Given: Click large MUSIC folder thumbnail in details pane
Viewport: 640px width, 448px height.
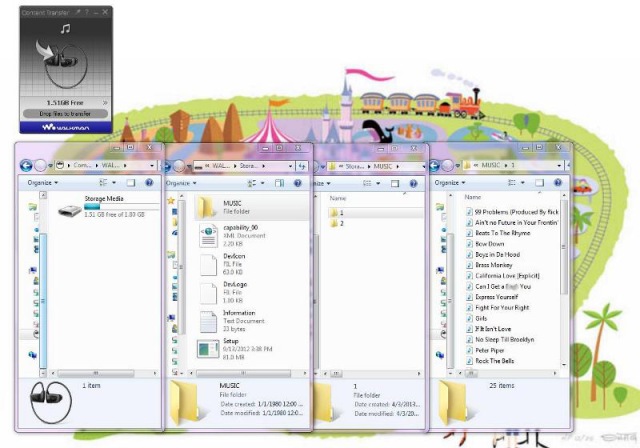Looking at the screenshot, I should pos(187,403).
